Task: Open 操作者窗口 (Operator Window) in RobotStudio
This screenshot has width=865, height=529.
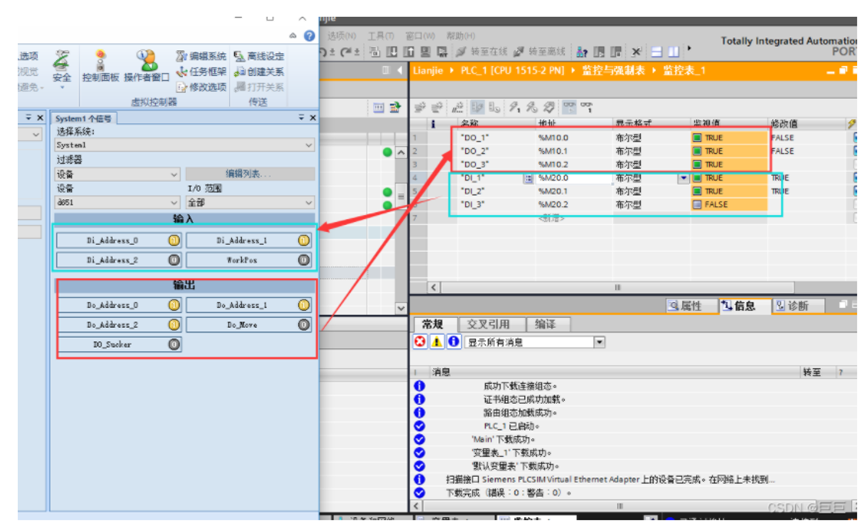Action: click(x=146, y=67)
